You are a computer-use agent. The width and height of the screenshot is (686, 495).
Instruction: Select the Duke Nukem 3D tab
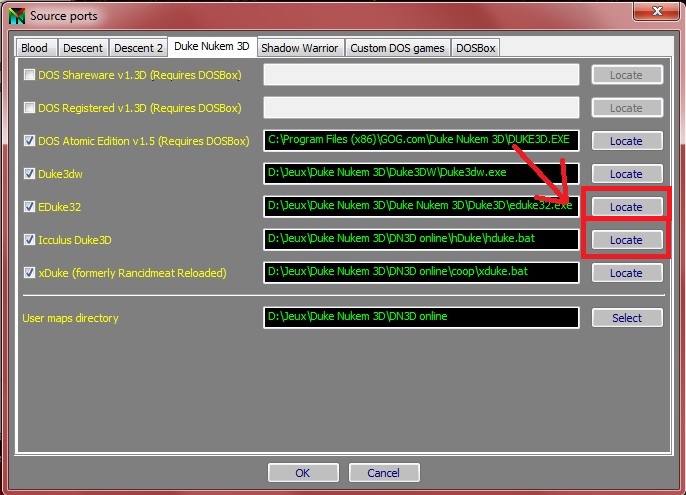coord(212,46)
